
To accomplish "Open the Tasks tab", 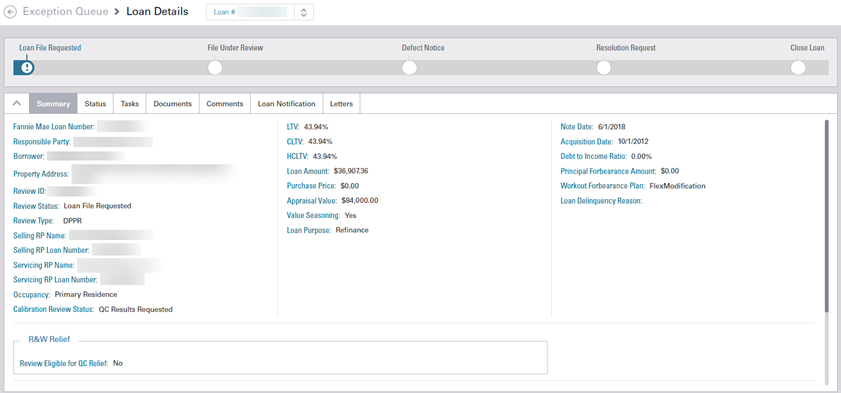I will pyautogui.click(x=130, y=104).
